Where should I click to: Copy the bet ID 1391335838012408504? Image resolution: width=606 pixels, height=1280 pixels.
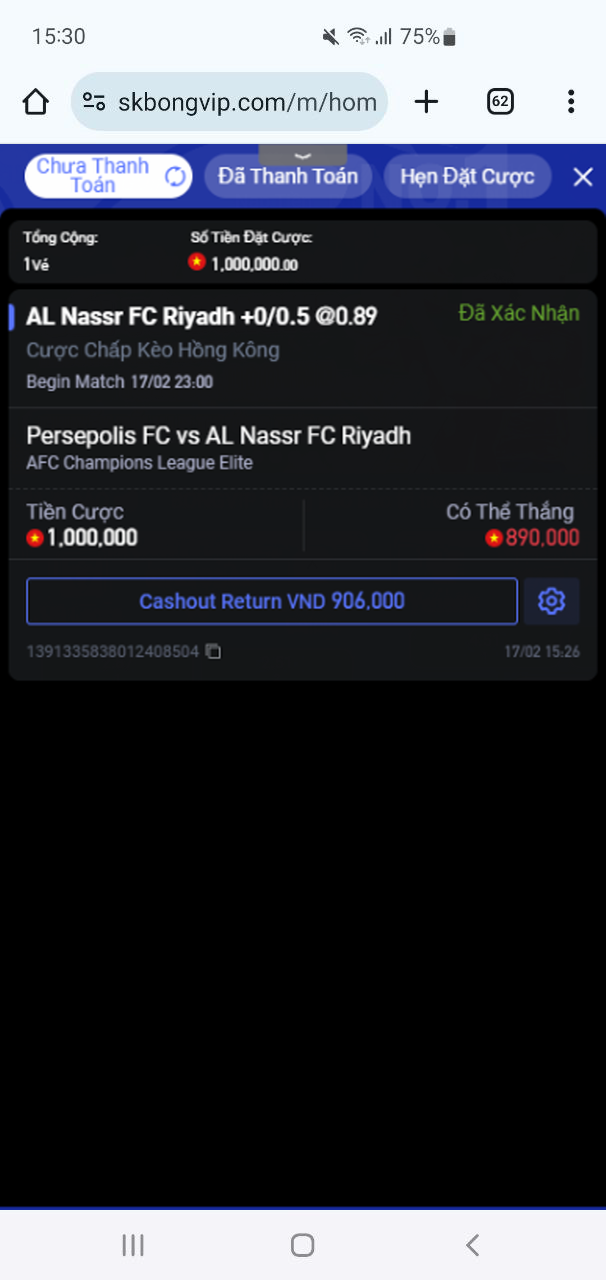tap(213, 651)
